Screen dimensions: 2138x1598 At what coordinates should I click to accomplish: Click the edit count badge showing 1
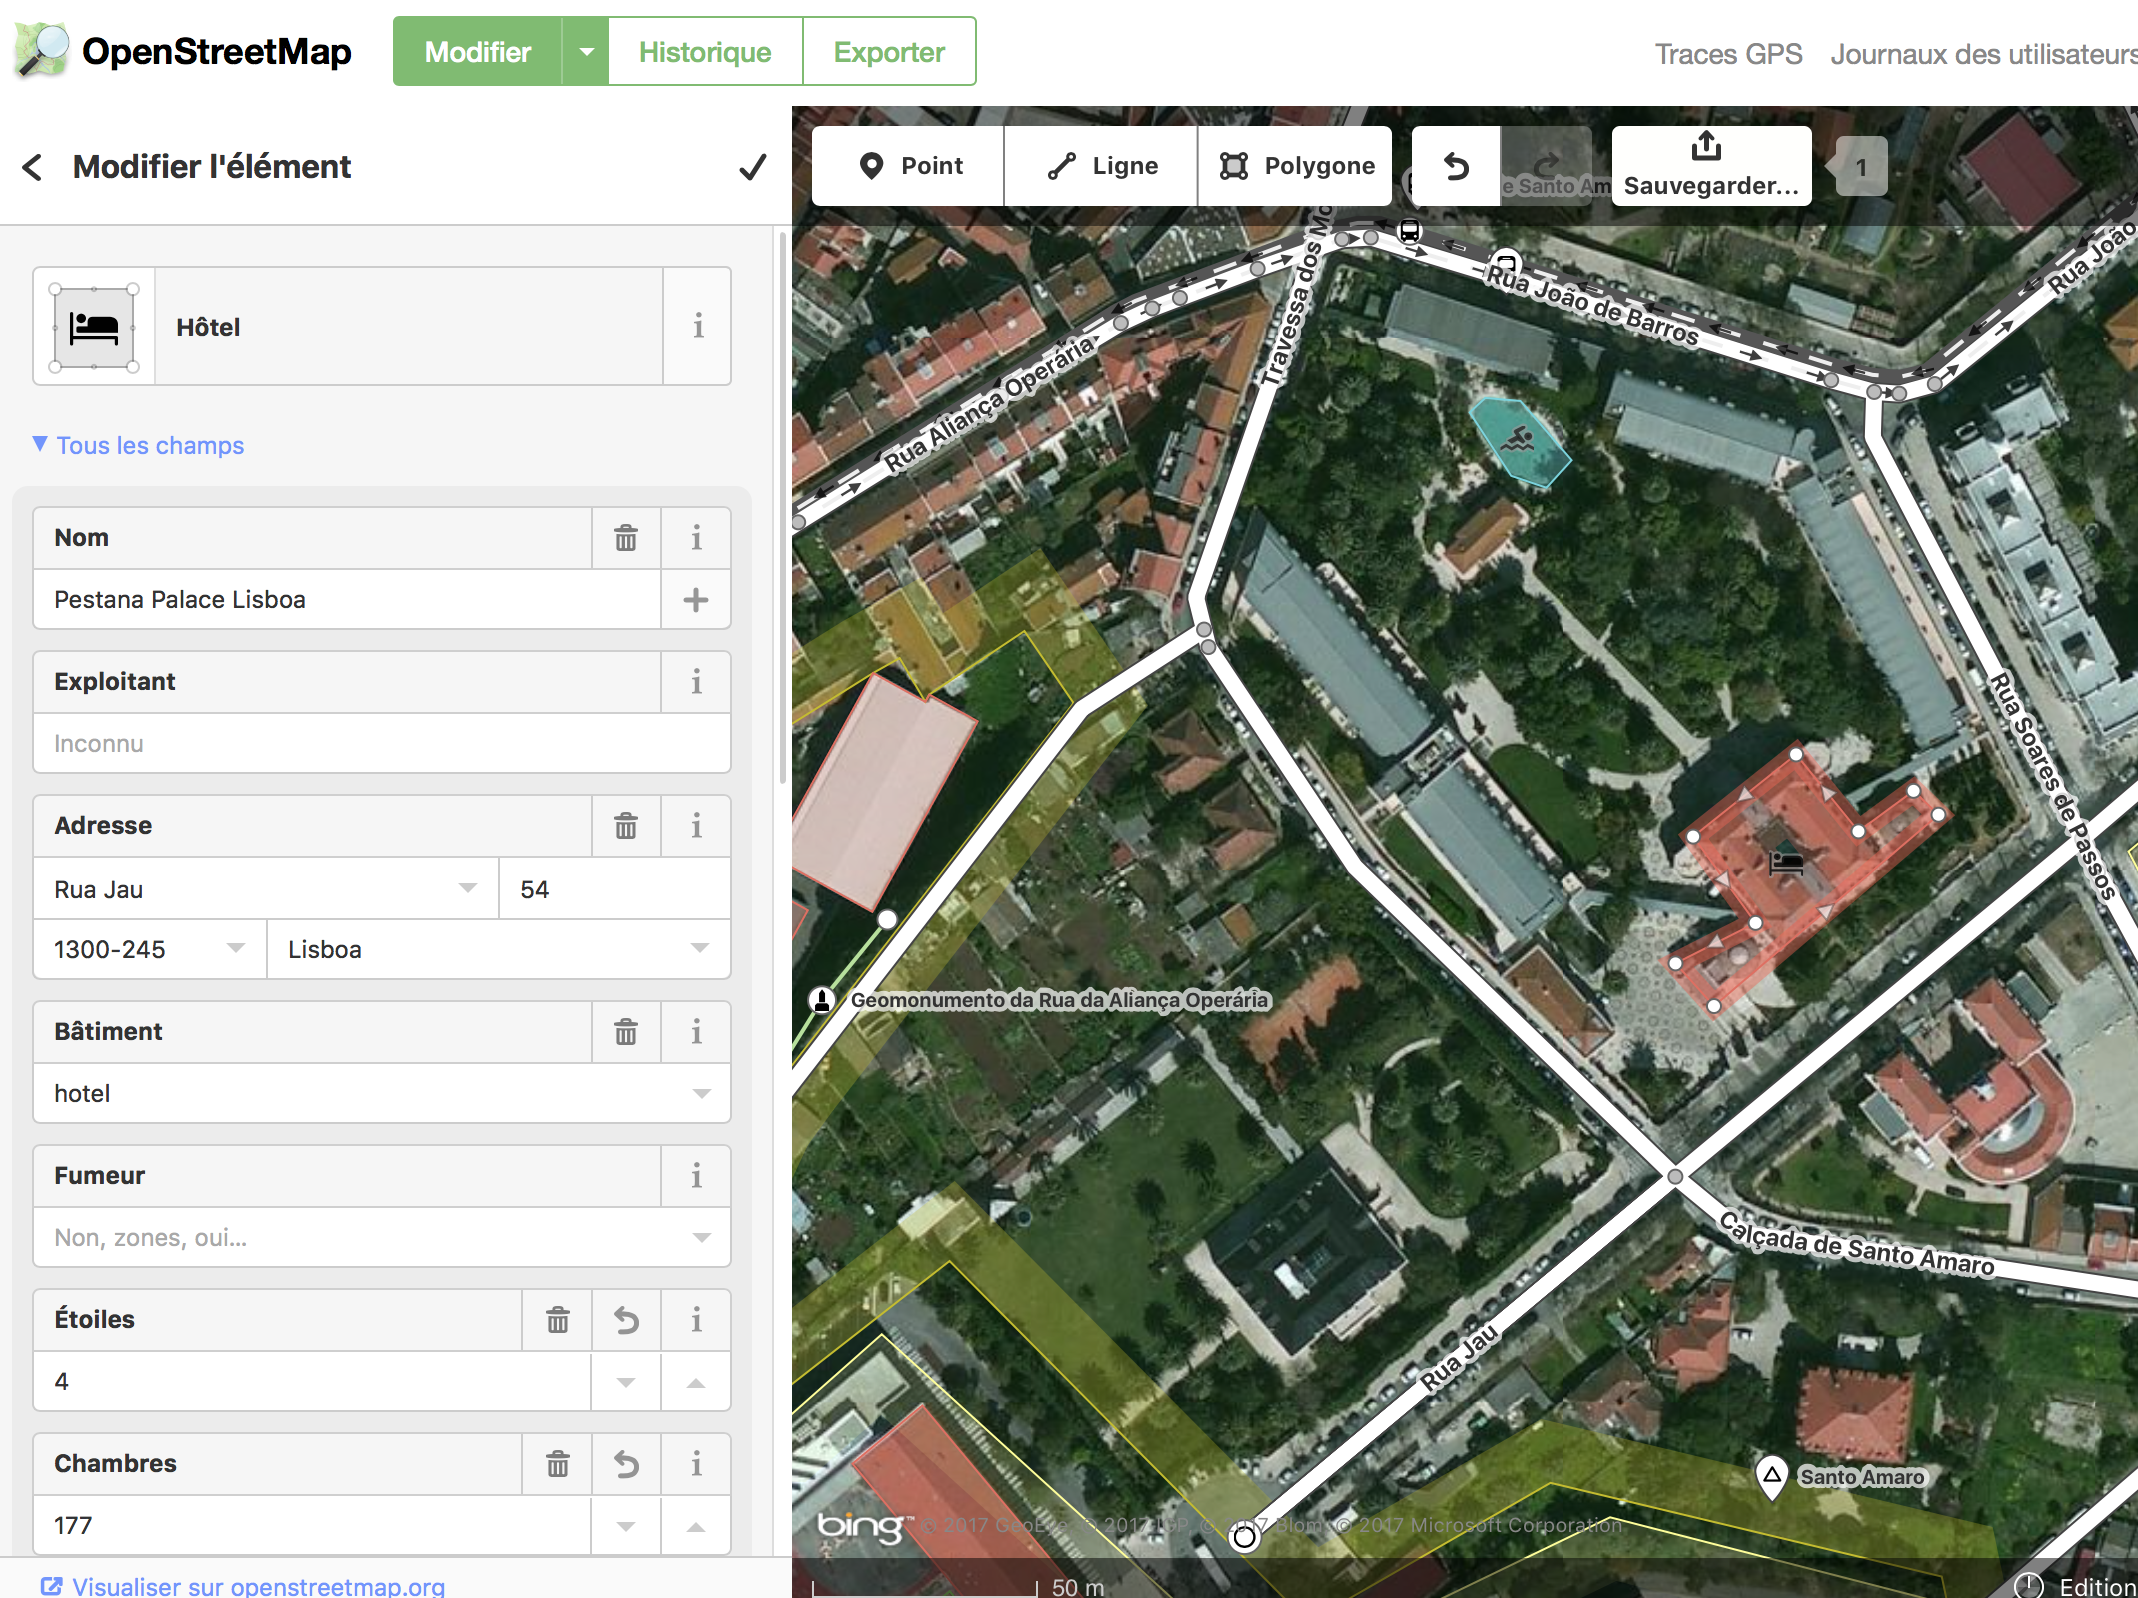1861,167
